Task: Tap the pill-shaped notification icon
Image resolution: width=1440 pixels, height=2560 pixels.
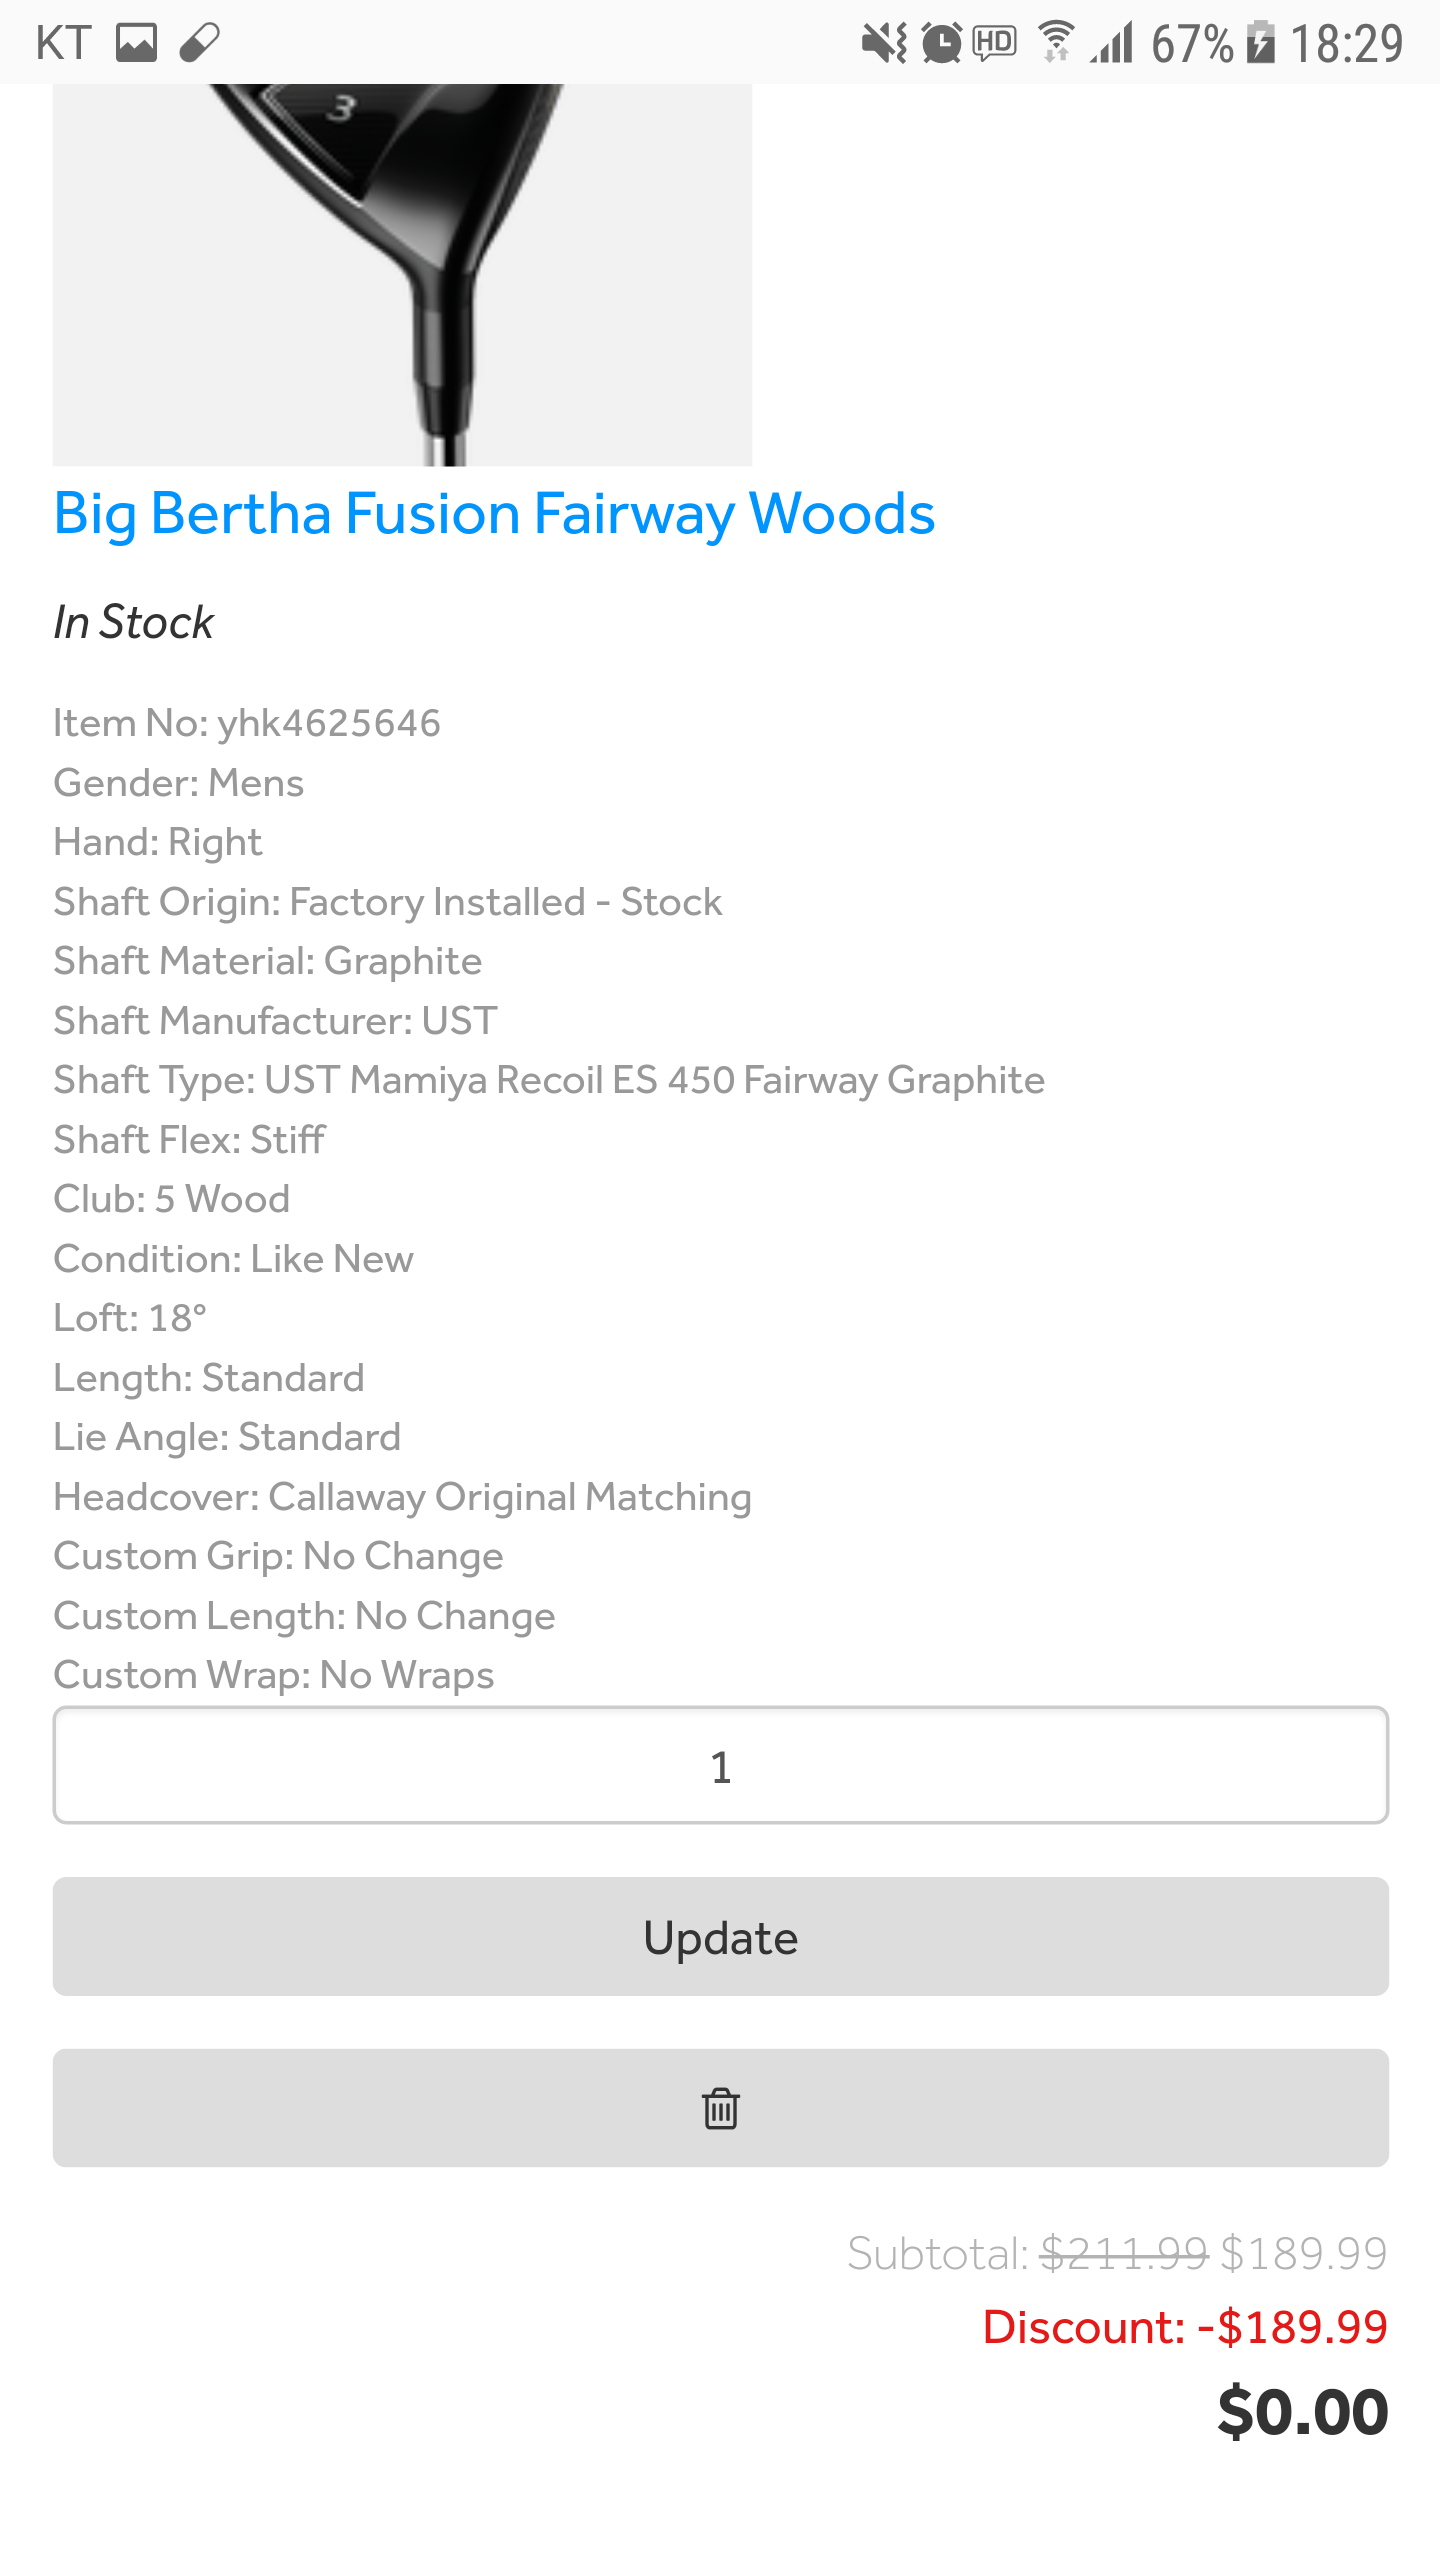Action: pyautogui.click(x=199, y=43)
